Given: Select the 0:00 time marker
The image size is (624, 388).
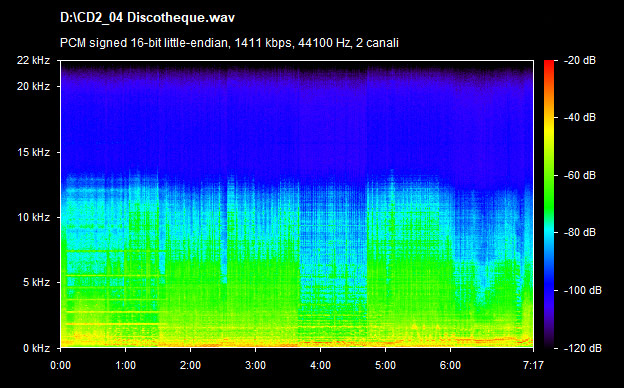Looking at the screenshot, I should coord(60,365).
